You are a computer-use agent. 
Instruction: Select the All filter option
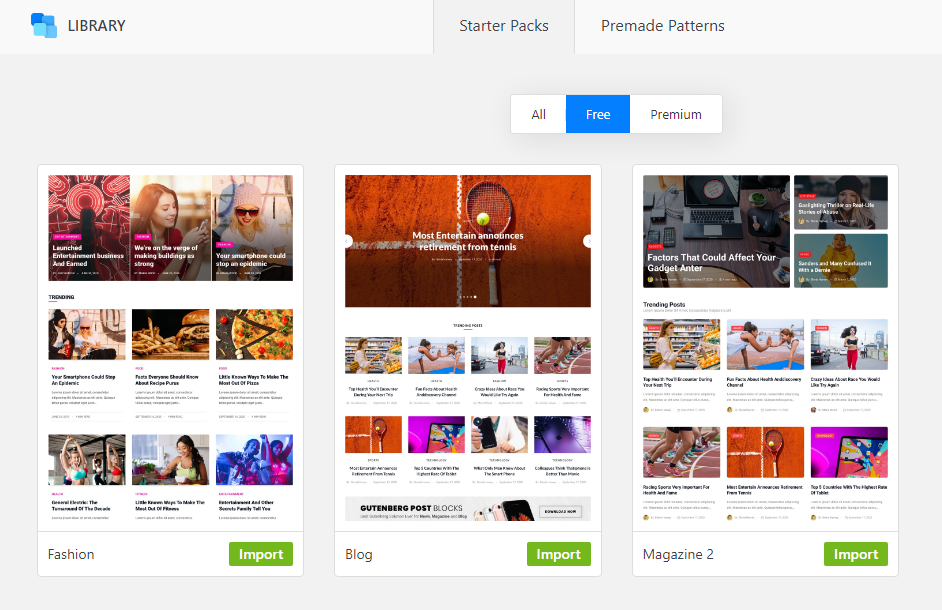(538, 114)
